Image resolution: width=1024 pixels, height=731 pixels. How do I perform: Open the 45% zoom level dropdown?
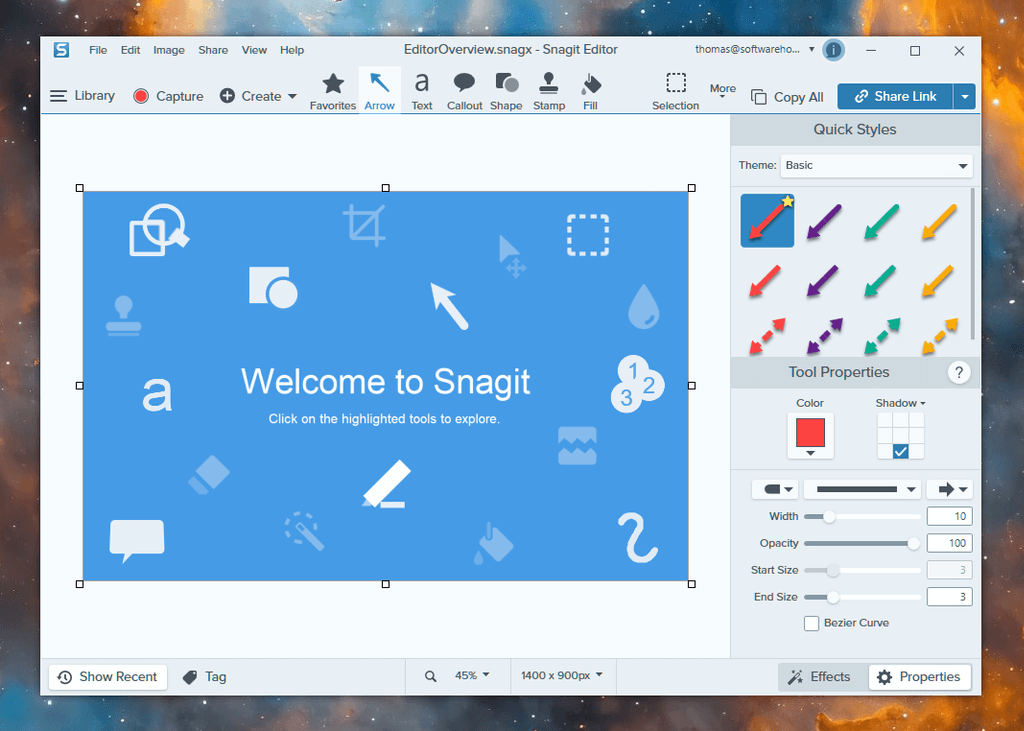point(472,675)
